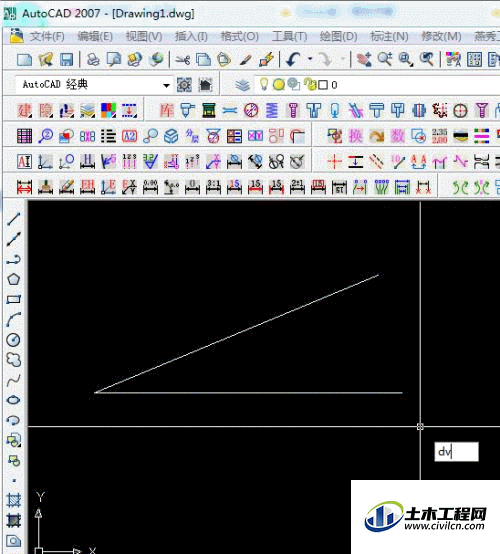Select the Circle tool
The width and height of the screenshot is (500, 554).
pos(14,340)
